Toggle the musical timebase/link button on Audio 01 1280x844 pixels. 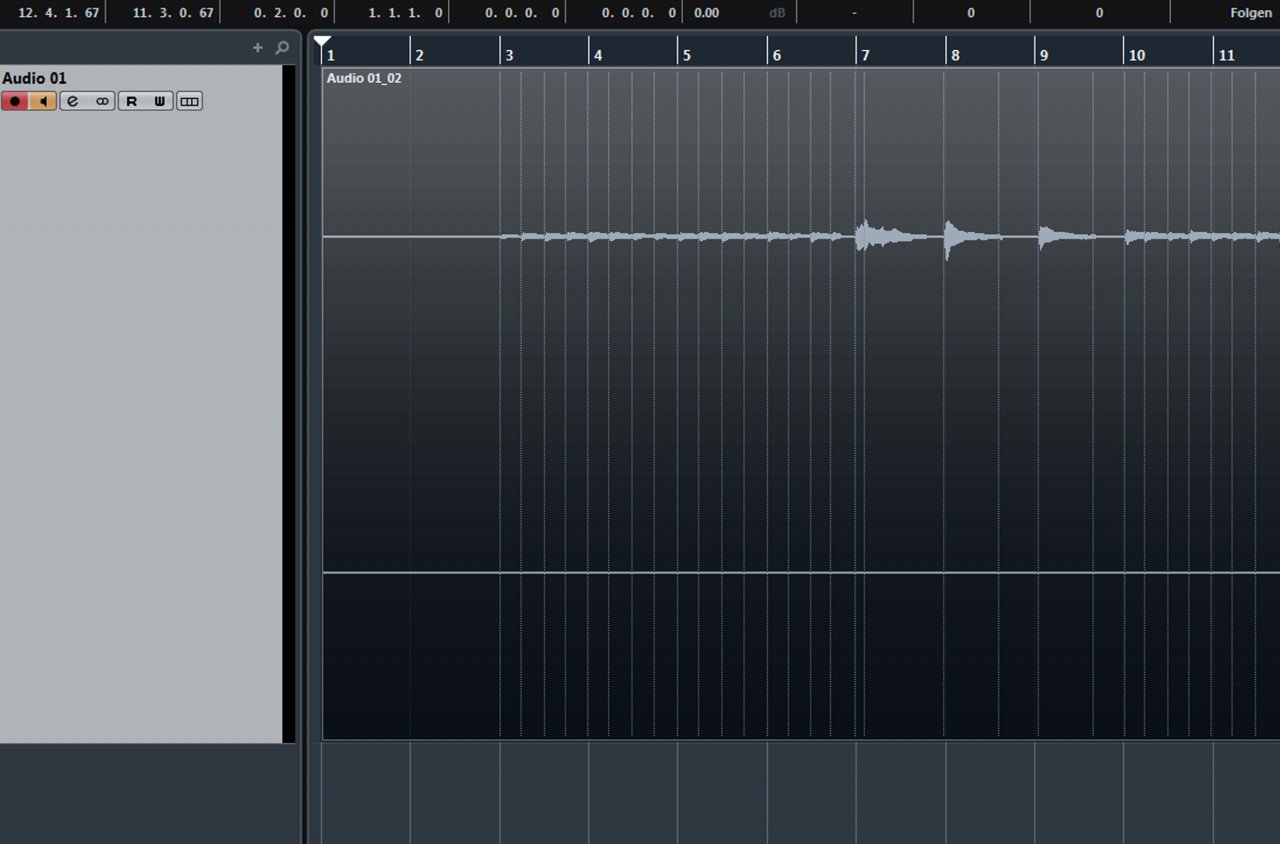(x=101, y=101)
